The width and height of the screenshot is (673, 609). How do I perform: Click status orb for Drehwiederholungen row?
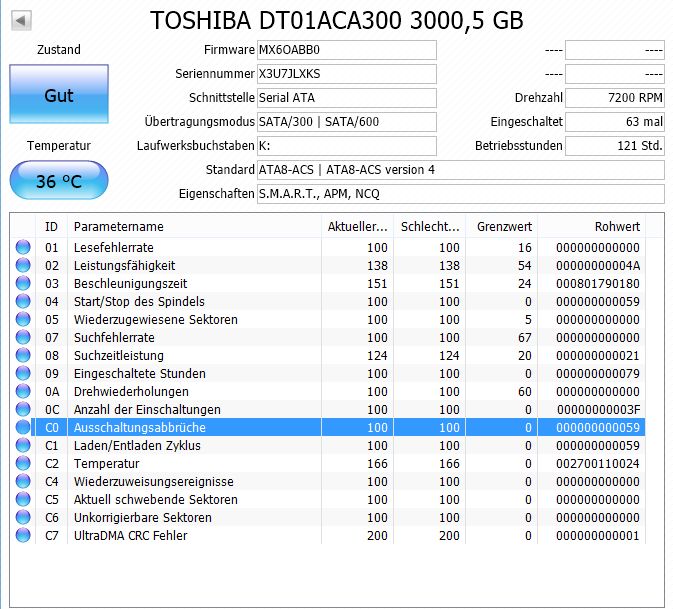(x=23, y=391)
